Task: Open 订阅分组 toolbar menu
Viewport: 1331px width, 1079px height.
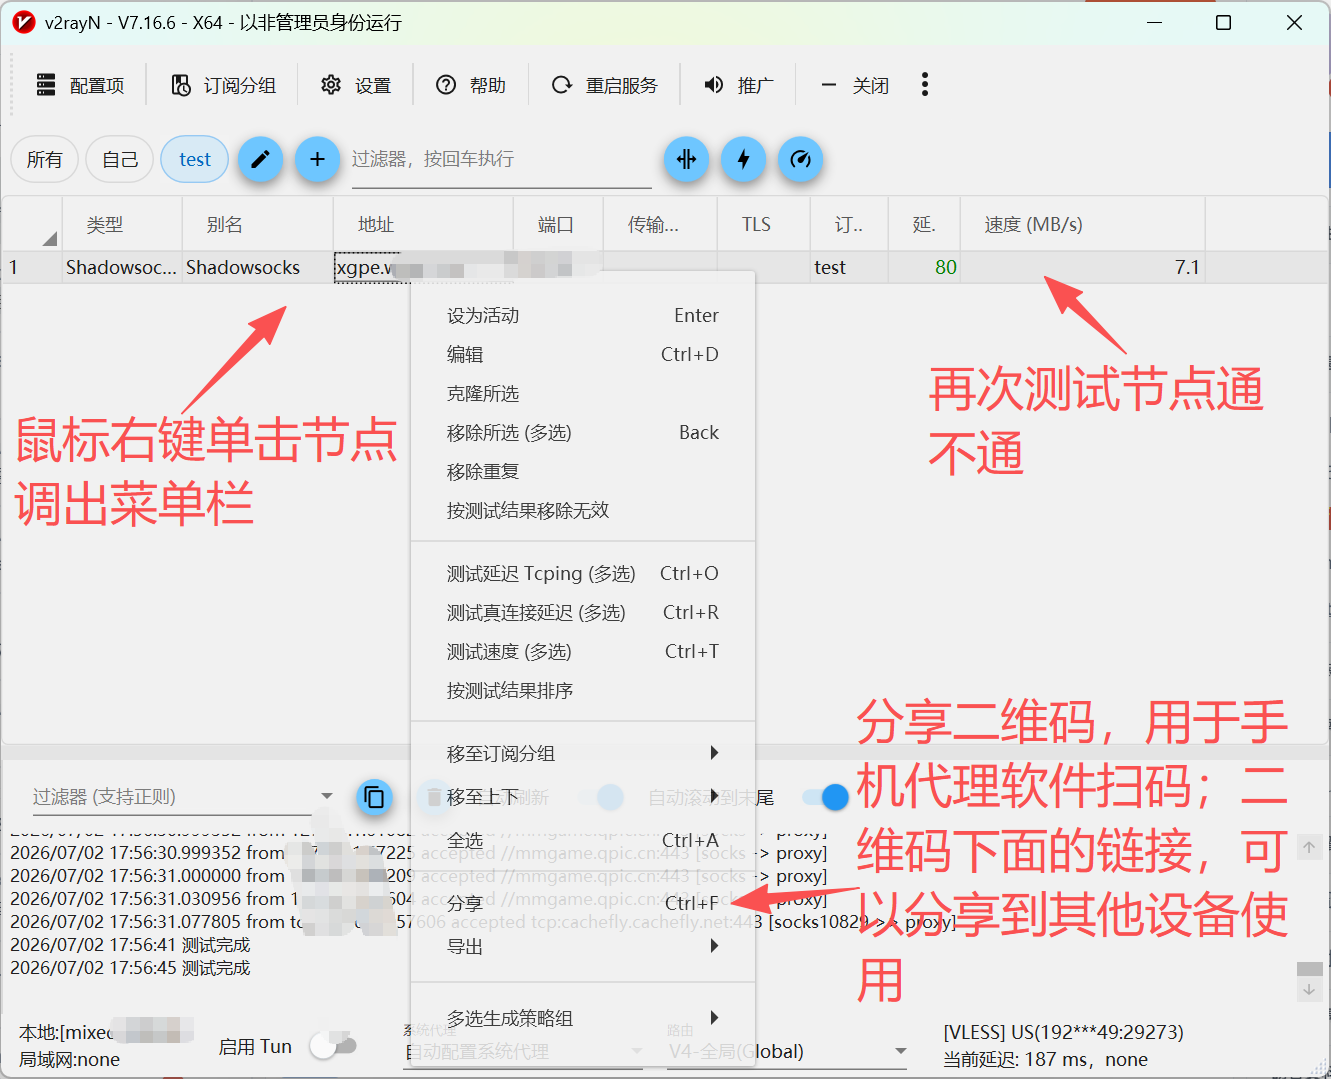Action: point(223,85)
